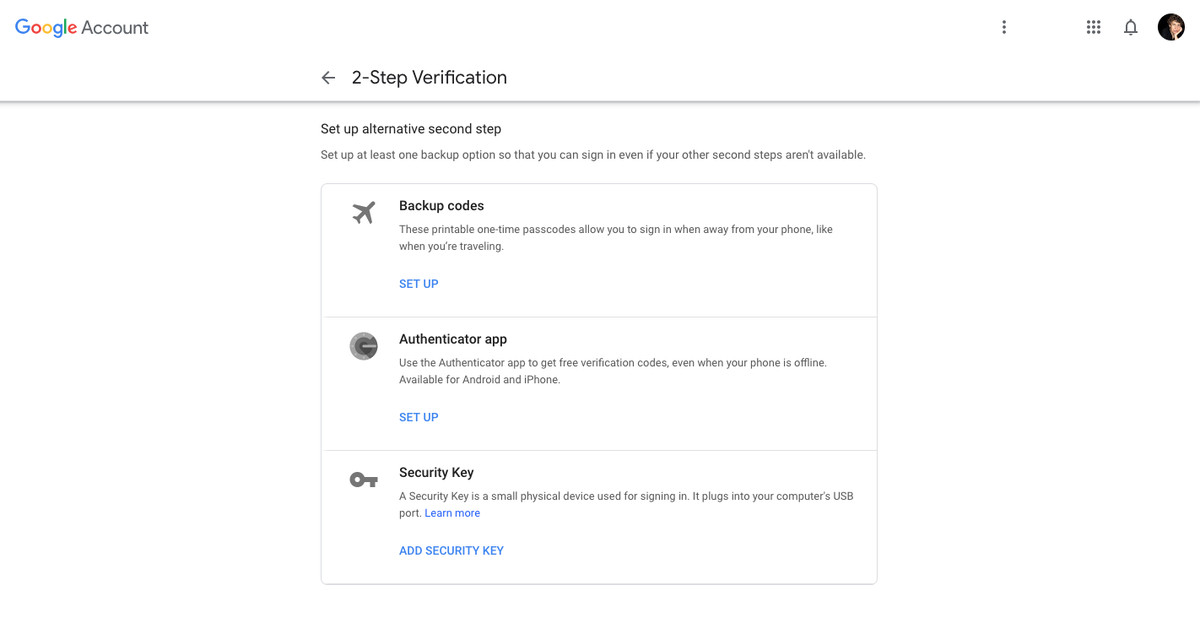Show notifications via the bell icon
Screen dimensions: 1200x618
1131,27
